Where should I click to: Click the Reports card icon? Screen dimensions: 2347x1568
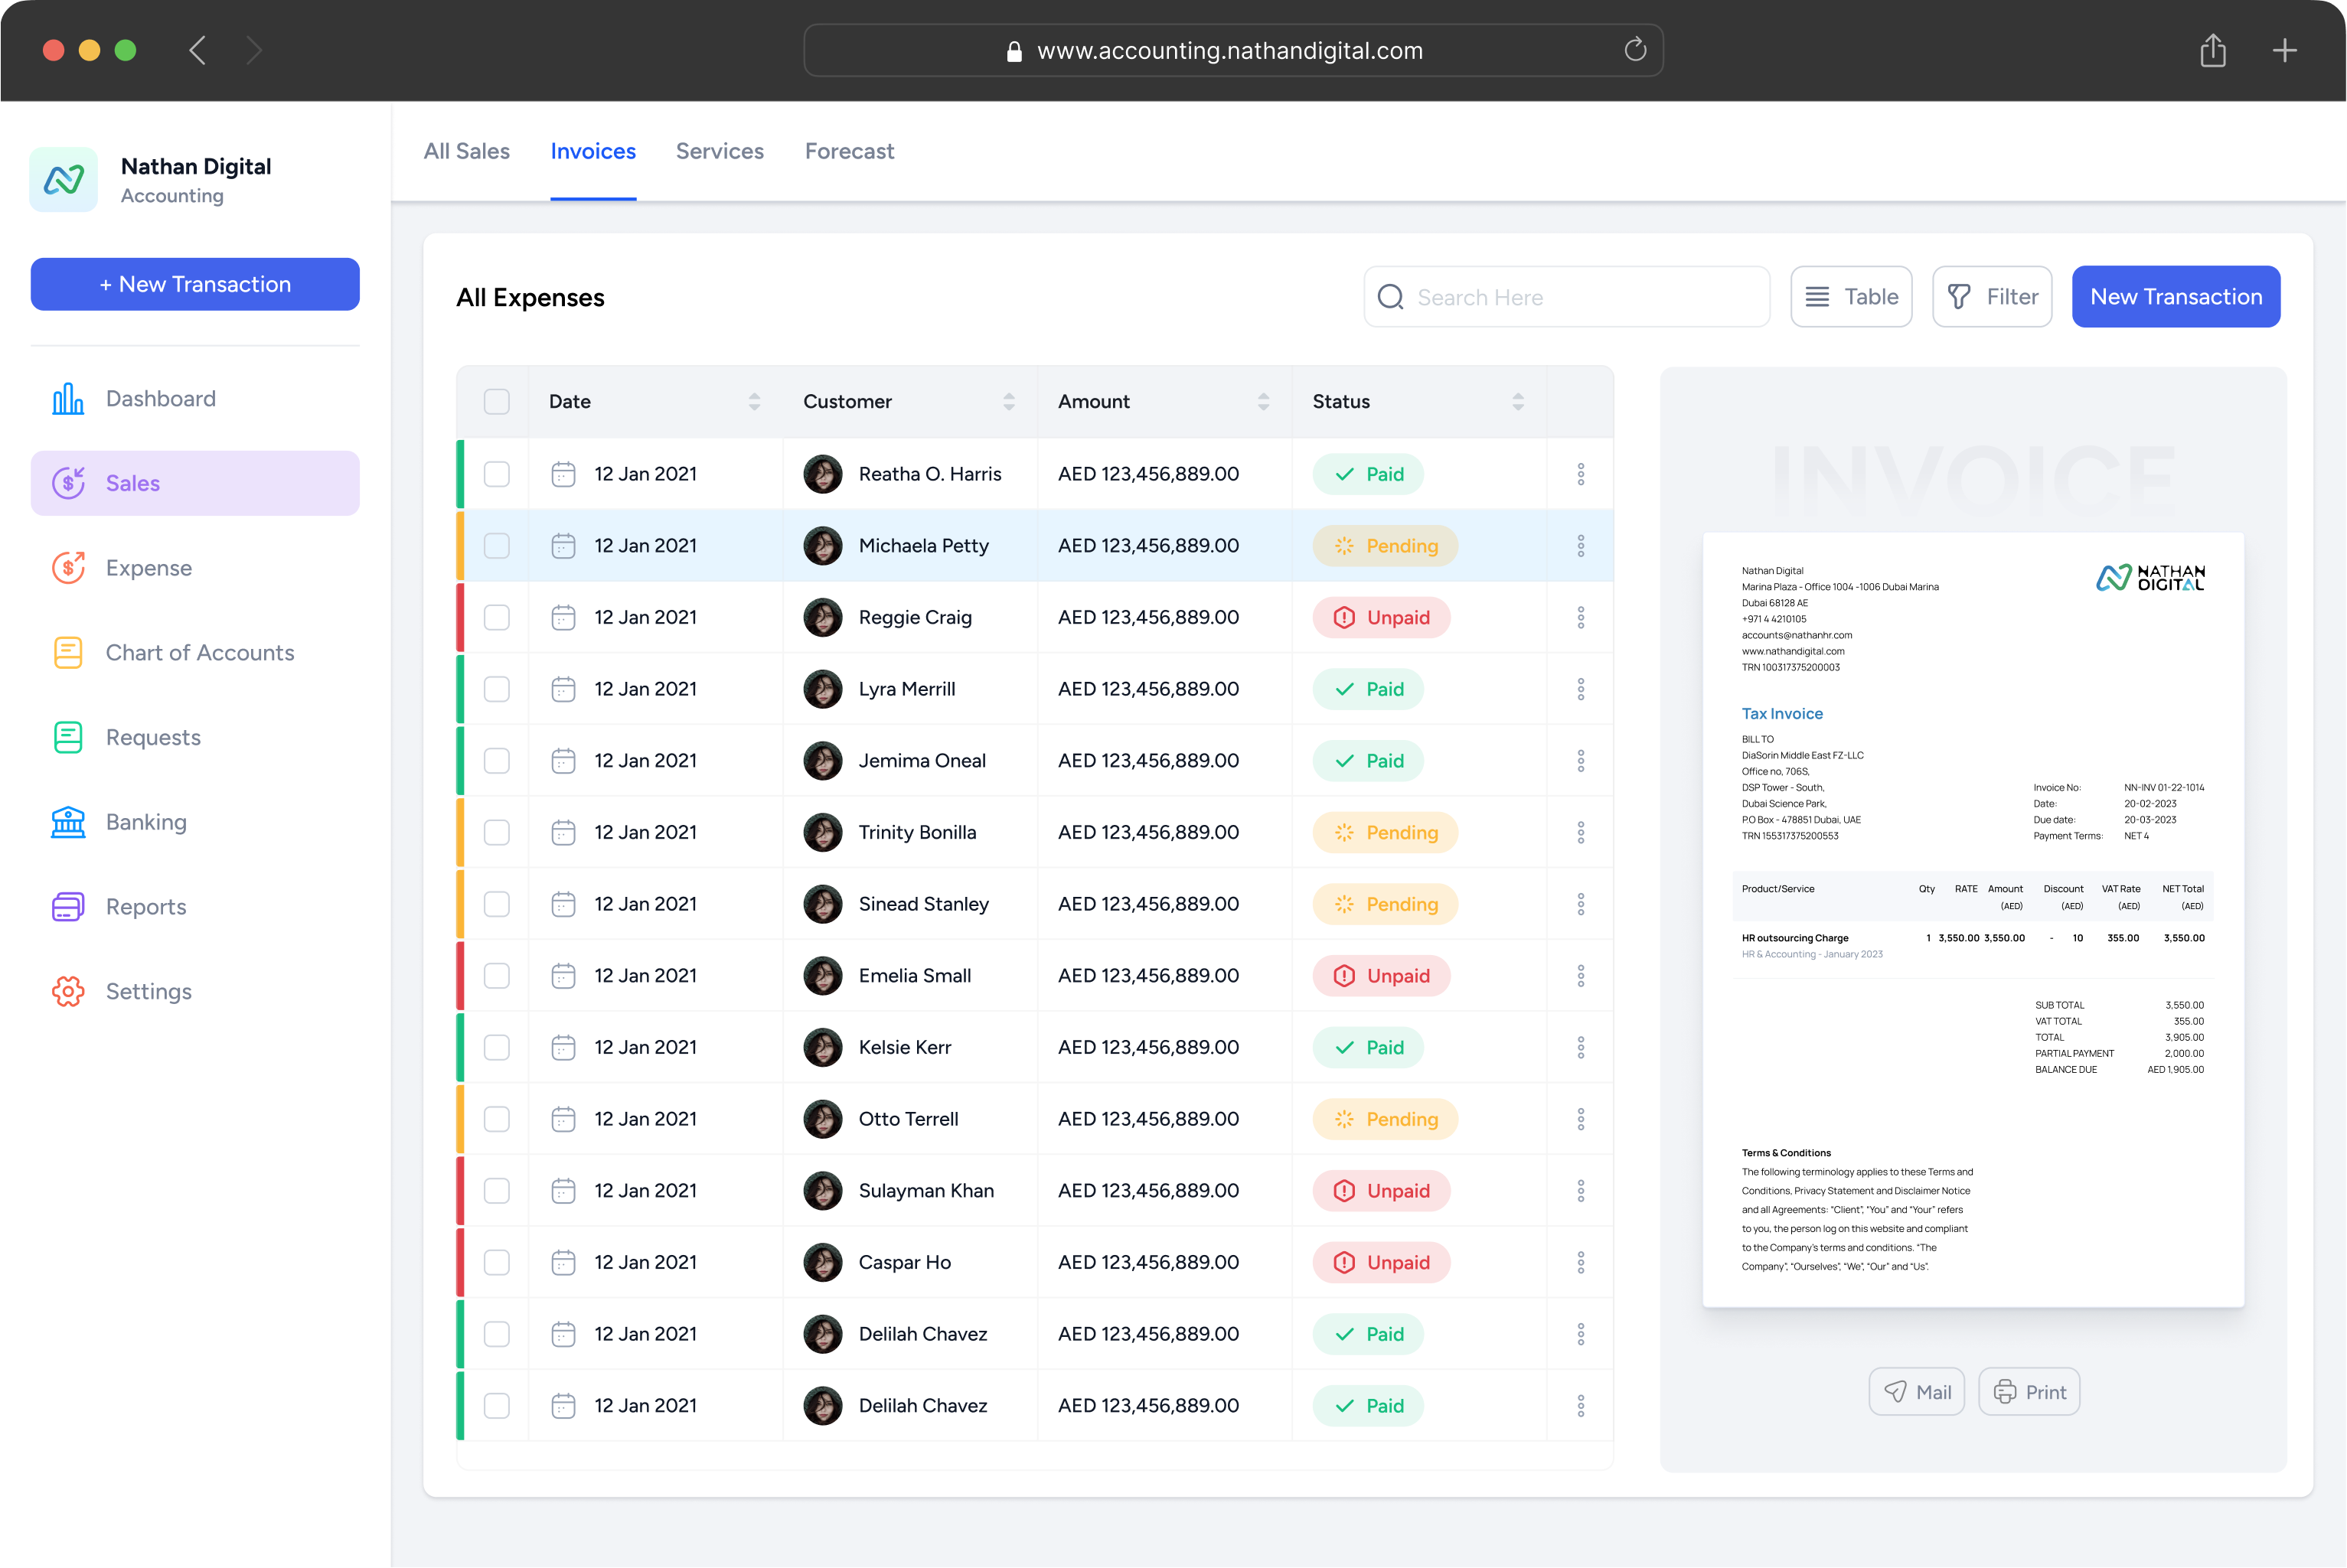[68, 907]
